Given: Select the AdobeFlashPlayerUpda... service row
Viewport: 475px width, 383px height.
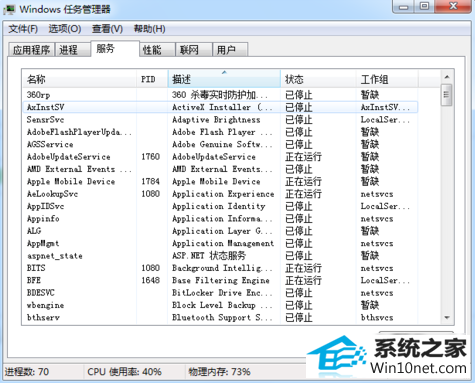Looking at the screenshot, I should [x=220, y=132].
